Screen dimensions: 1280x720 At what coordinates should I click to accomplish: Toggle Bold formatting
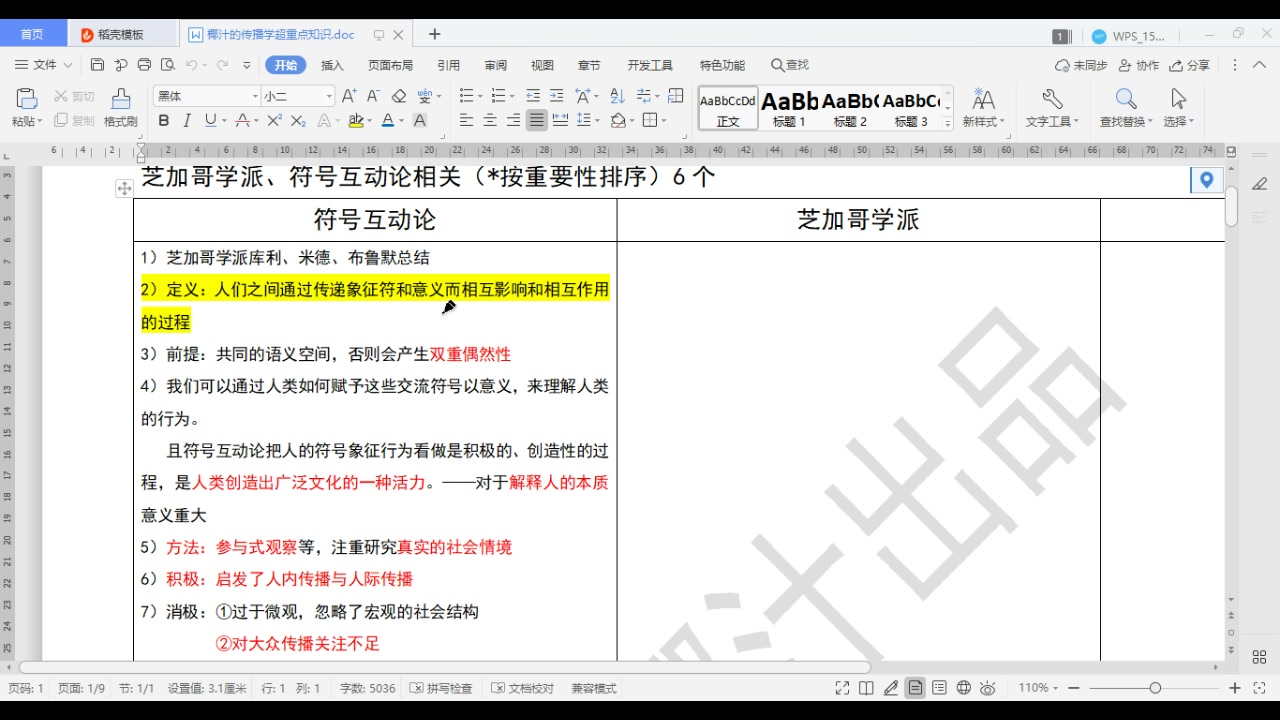tap(163, 121)
